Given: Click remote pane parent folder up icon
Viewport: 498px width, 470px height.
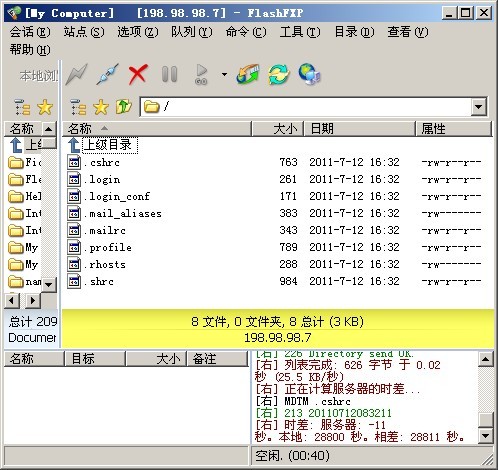Looking at the screenshot, I should [x=124, y=107].
